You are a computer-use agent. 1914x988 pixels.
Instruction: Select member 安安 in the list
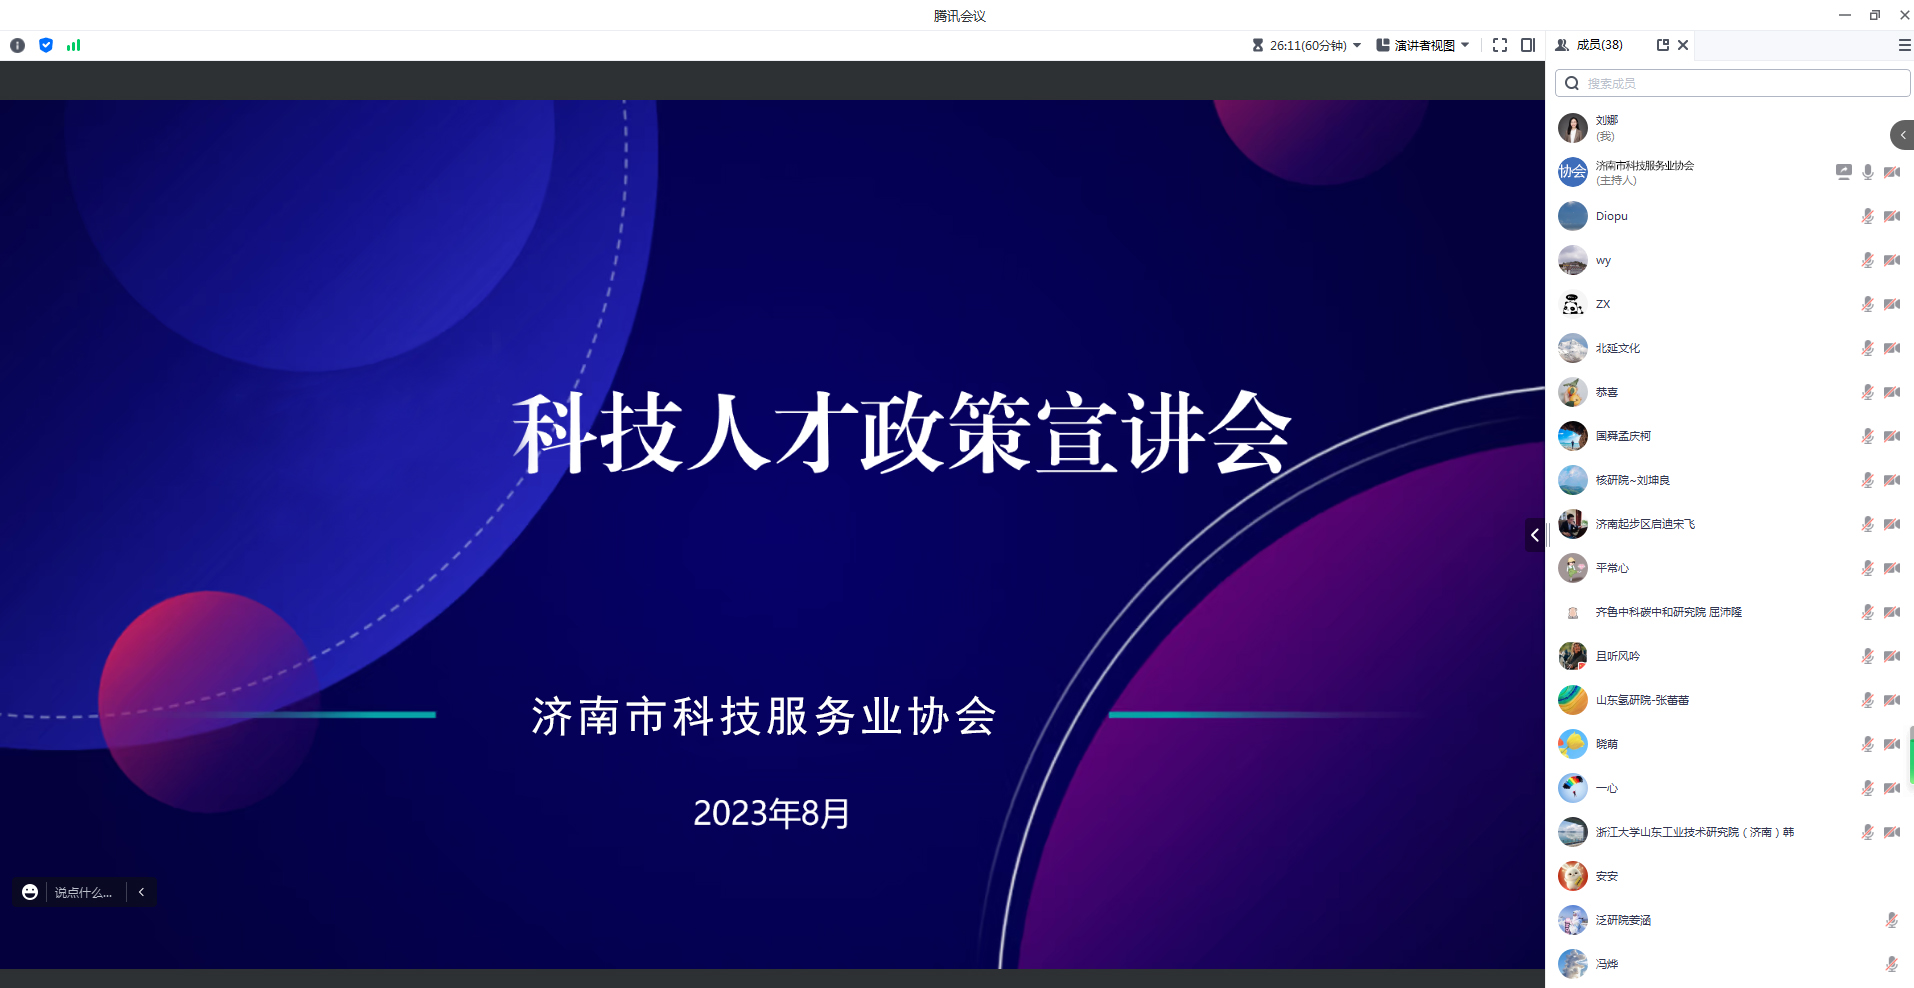(1730, 876)
